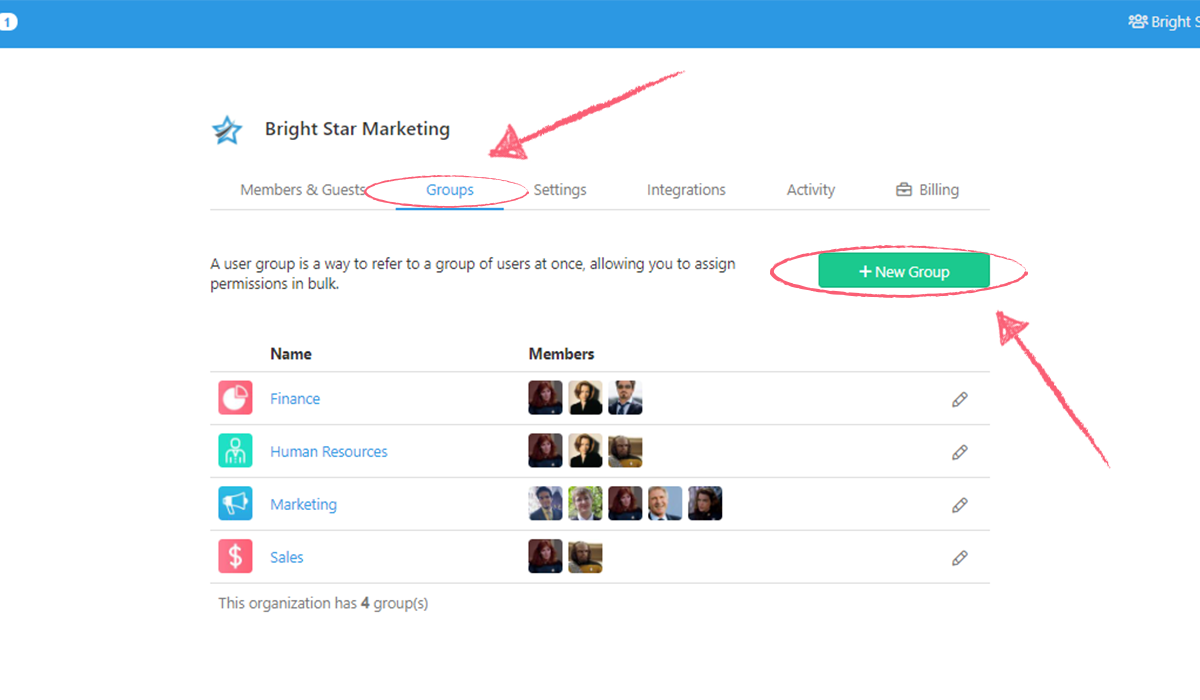Click the Bright Star Marketing organization title
This screenshot has height=700, width=1200.
click(357, 129)
